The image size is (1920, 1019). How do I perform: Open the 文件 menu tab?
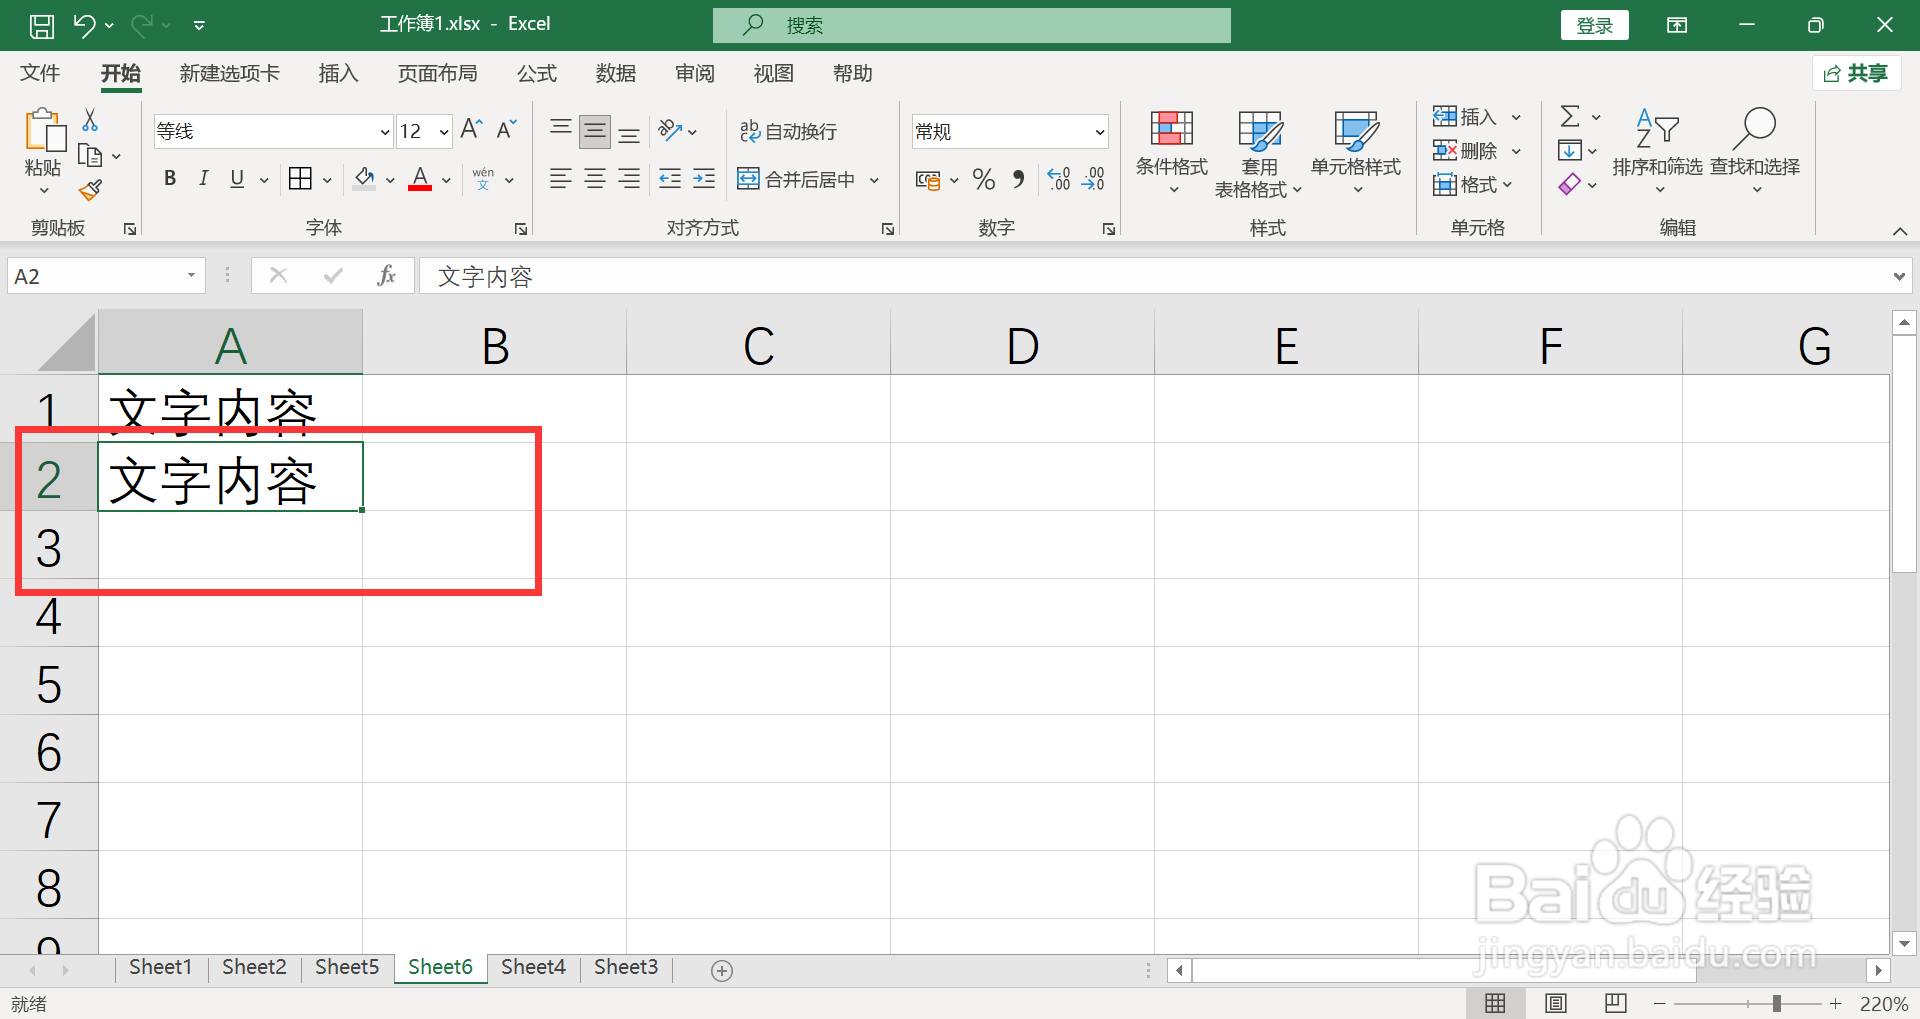(x=40, y=73)
